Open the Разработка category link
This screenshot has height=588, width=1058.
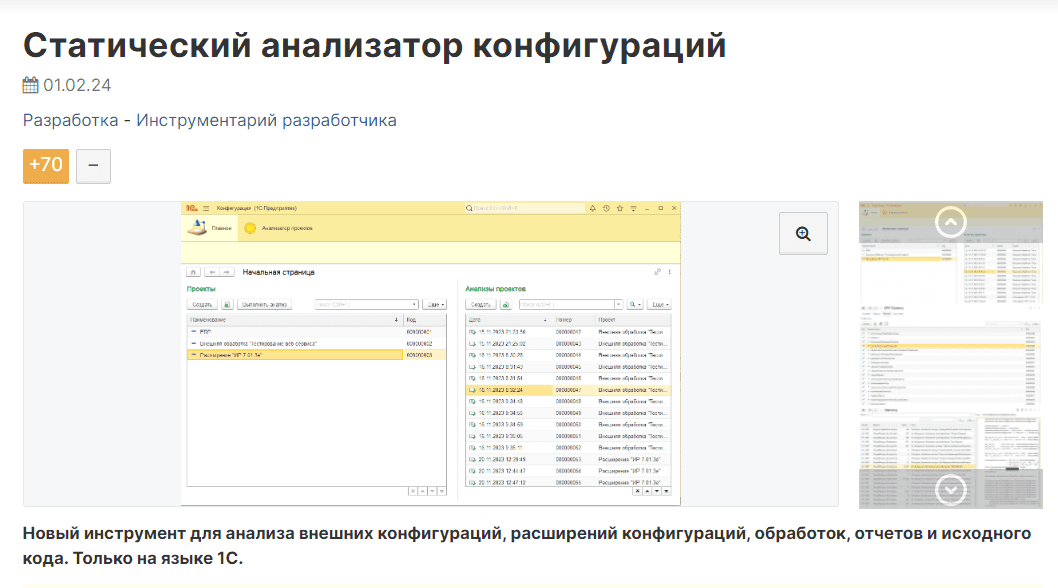pyautogui.click(x=71, y=120)
